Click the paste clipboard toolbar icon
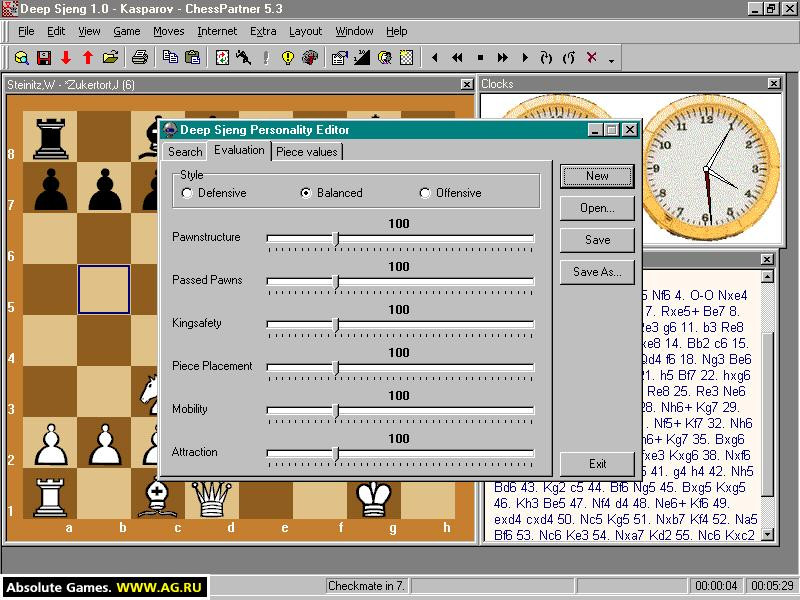800x600 pixels. click(x=192, y=58)
